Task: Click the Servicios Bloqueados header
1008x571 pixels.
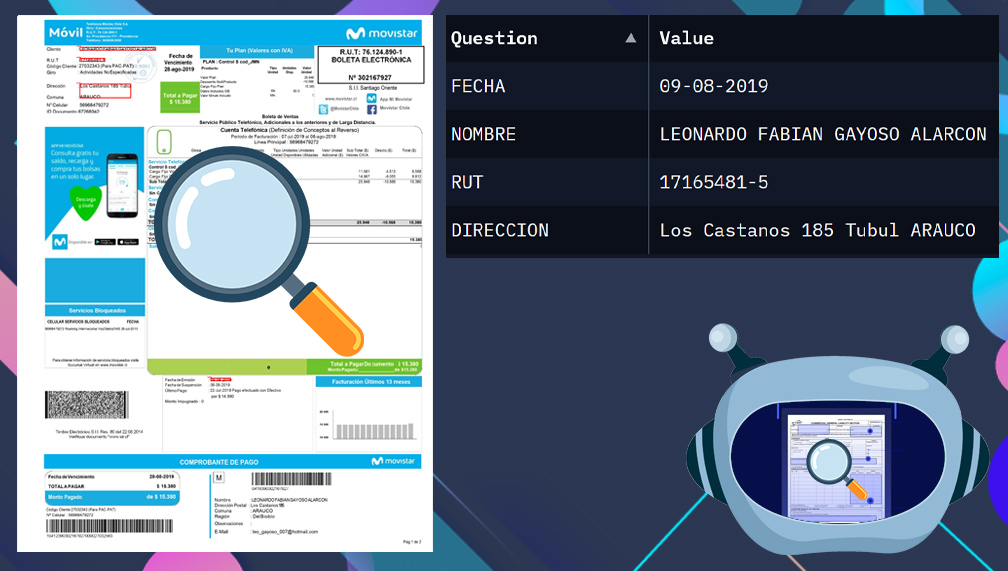Action: click(95, 311)
